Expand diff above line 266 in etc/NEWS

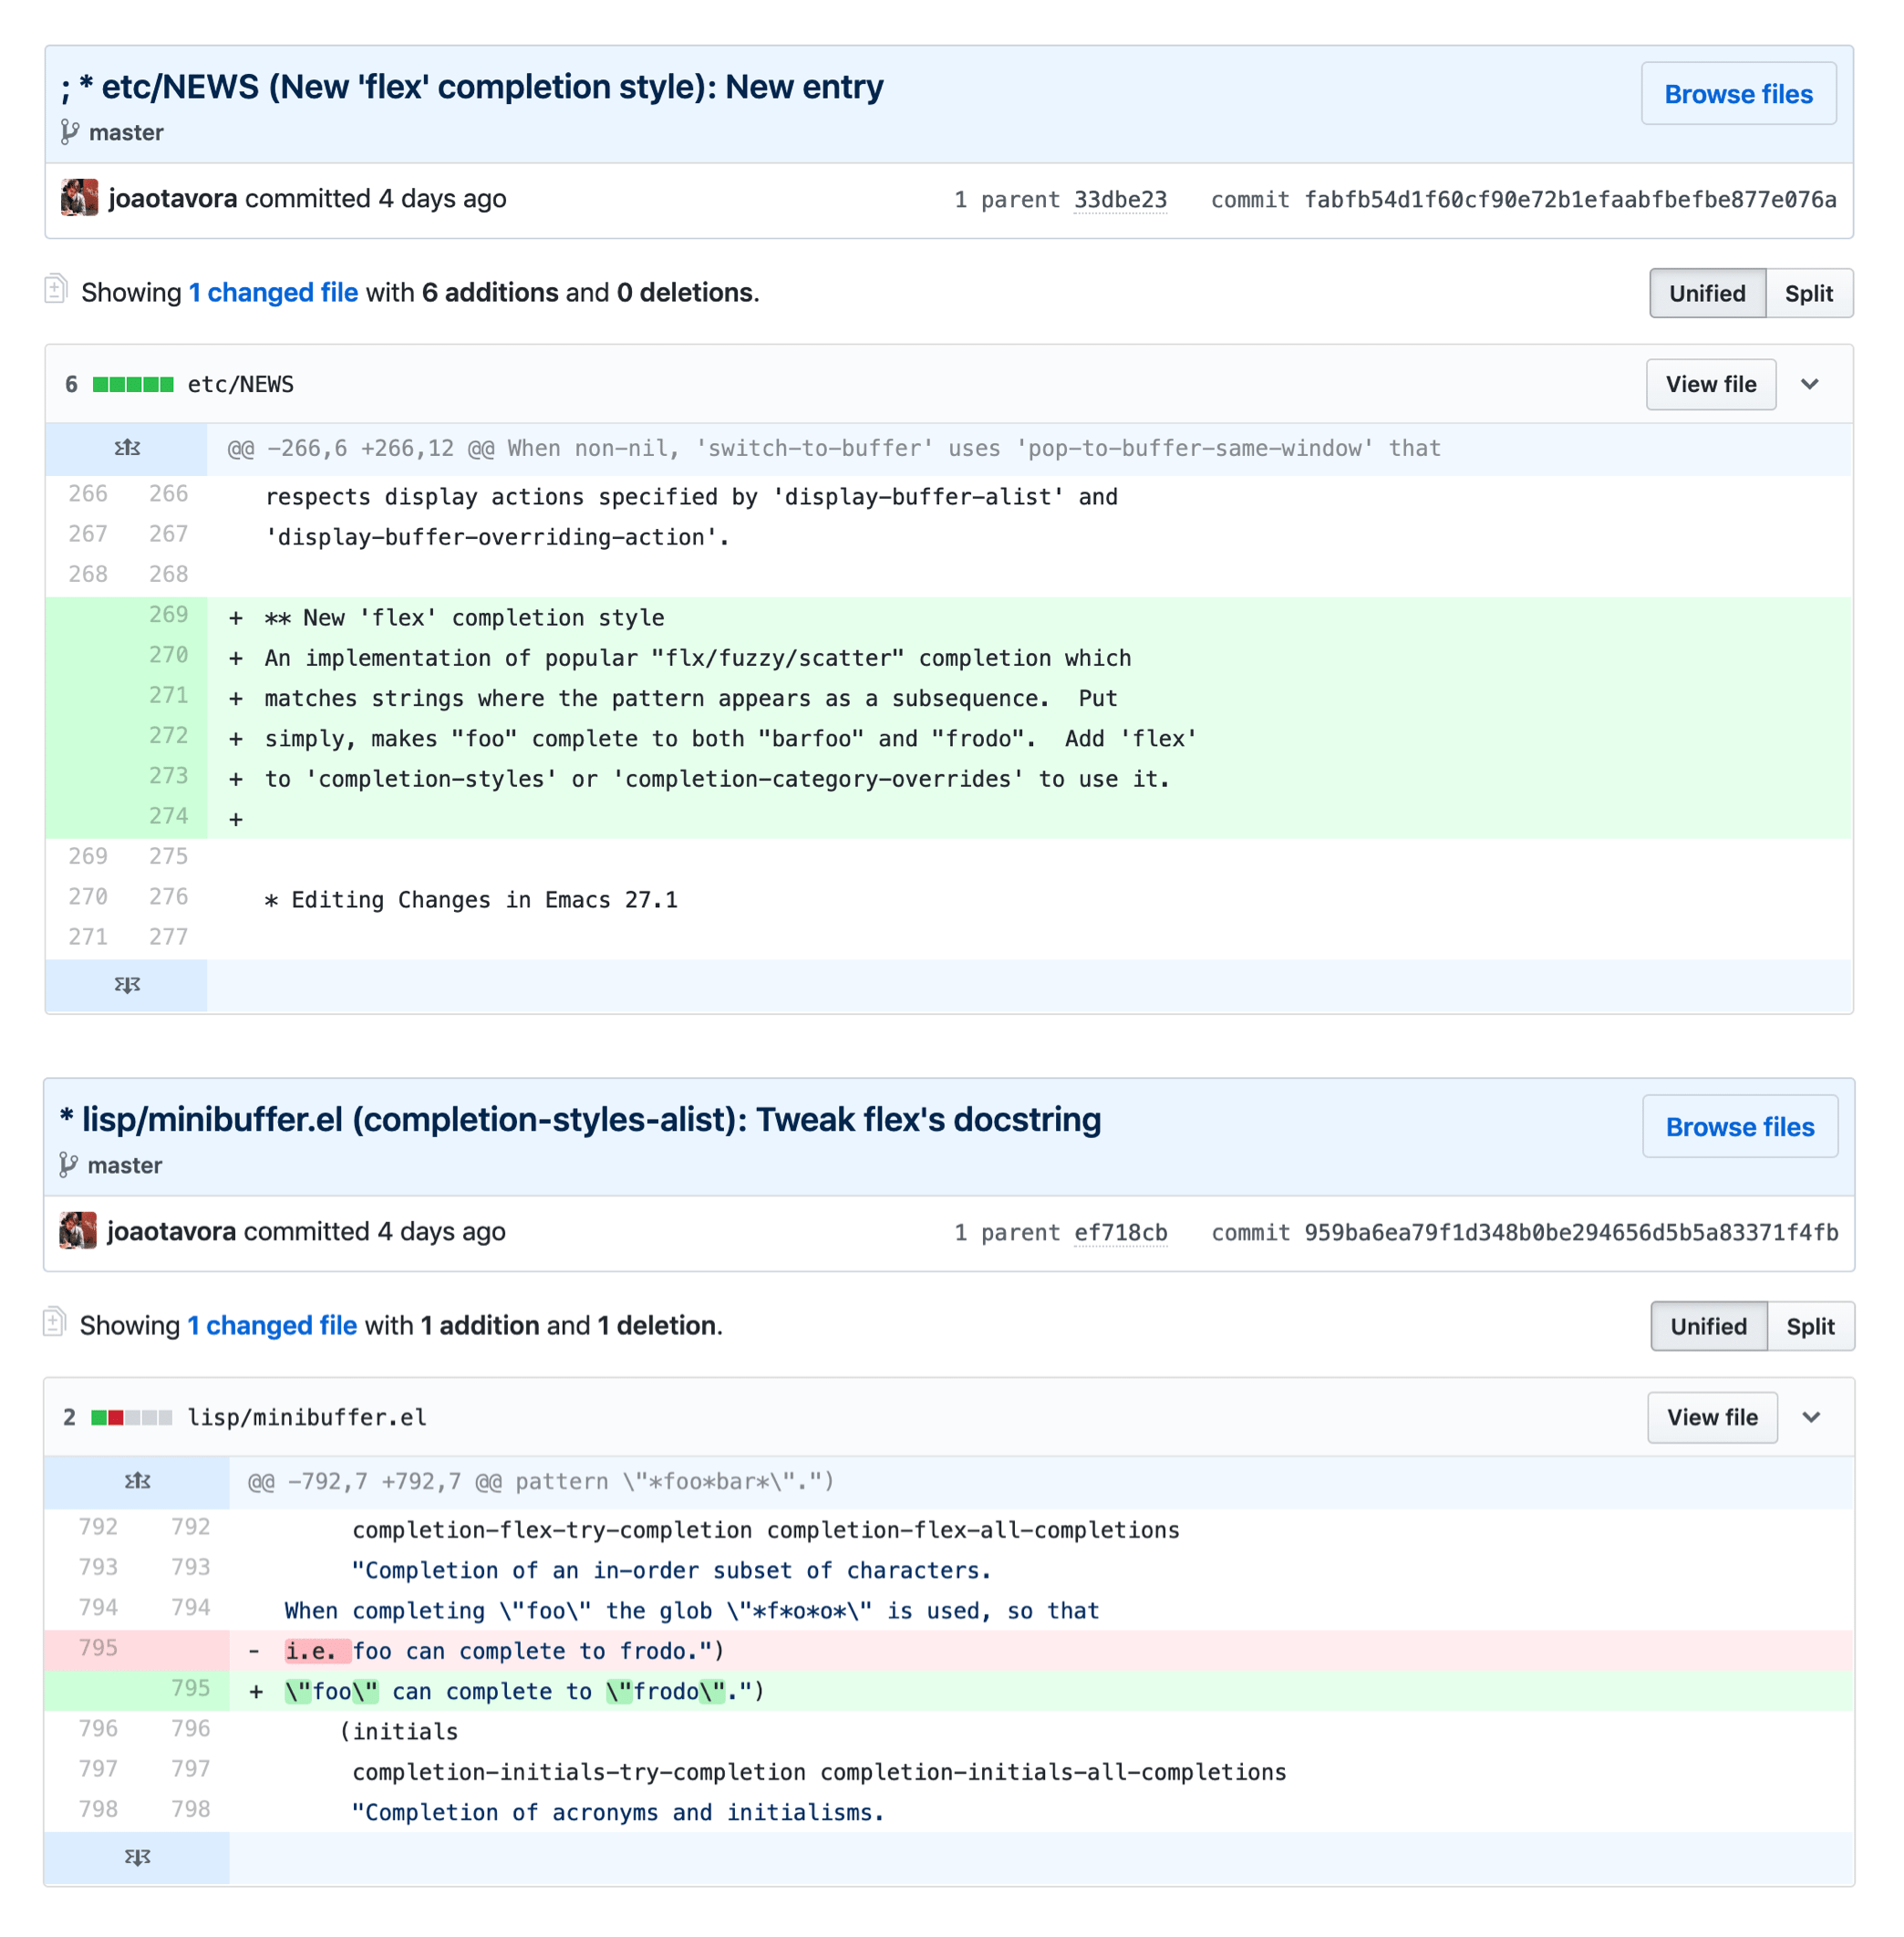[x=127, y=448]
